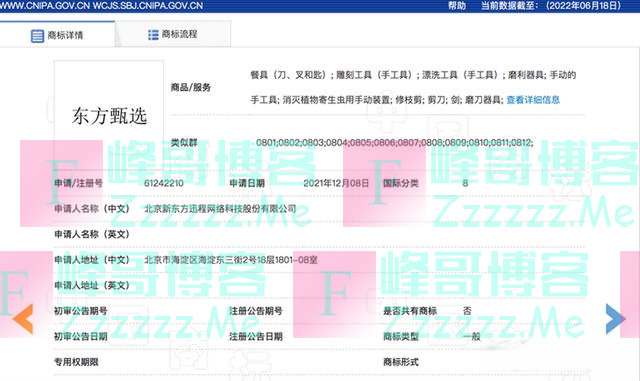
Task: Switch to the 商标流程 tab
Action: (173, 34)
